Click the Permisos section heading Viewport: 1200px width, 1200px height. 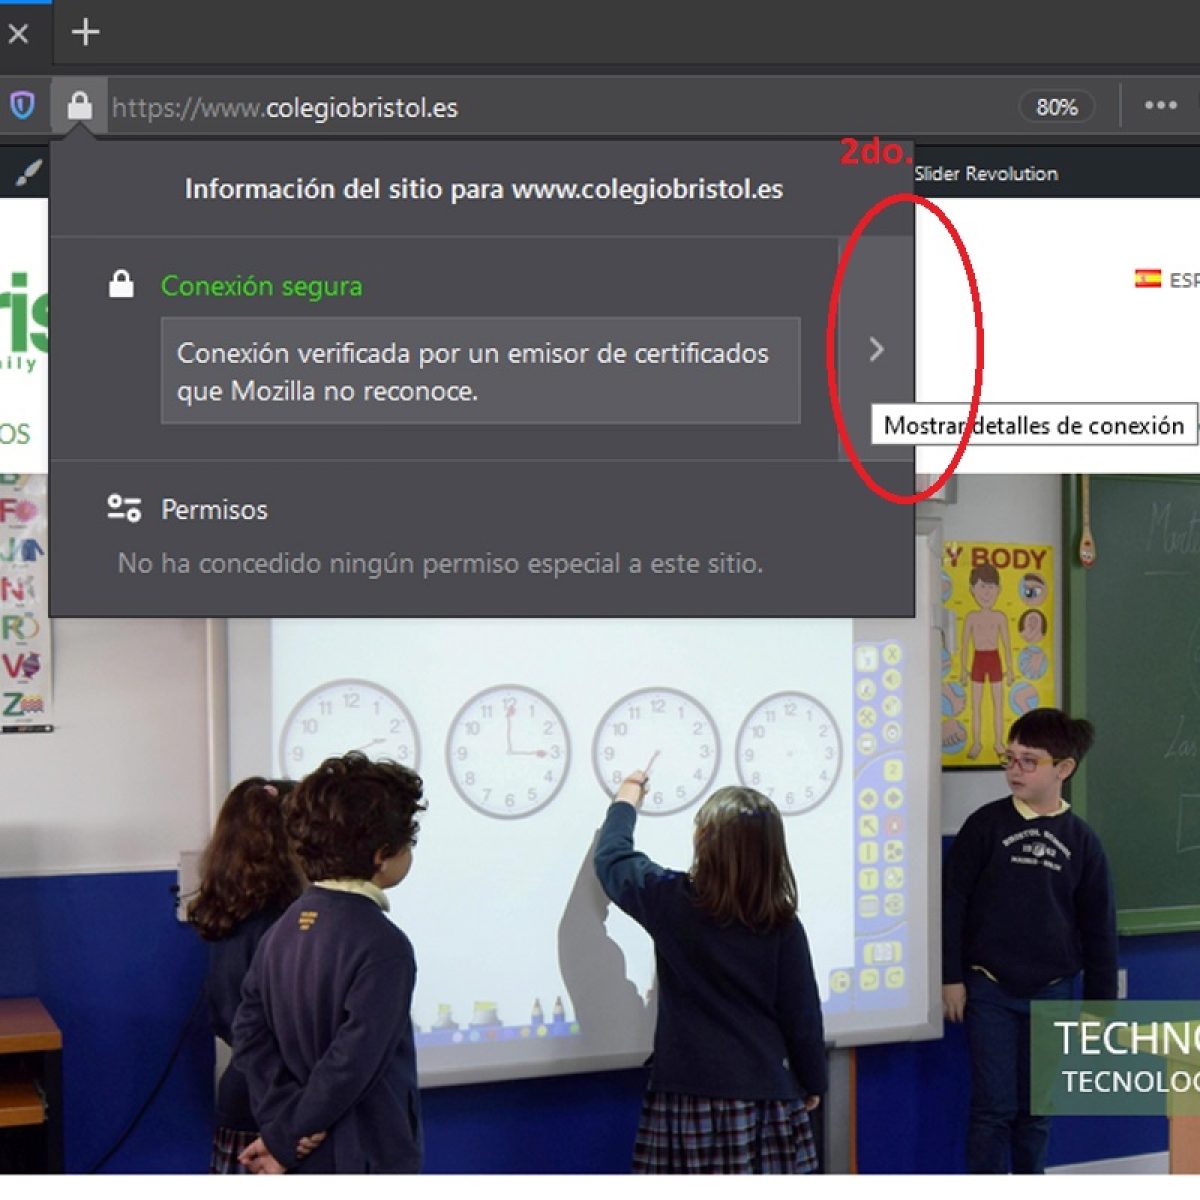click(214, 510)
